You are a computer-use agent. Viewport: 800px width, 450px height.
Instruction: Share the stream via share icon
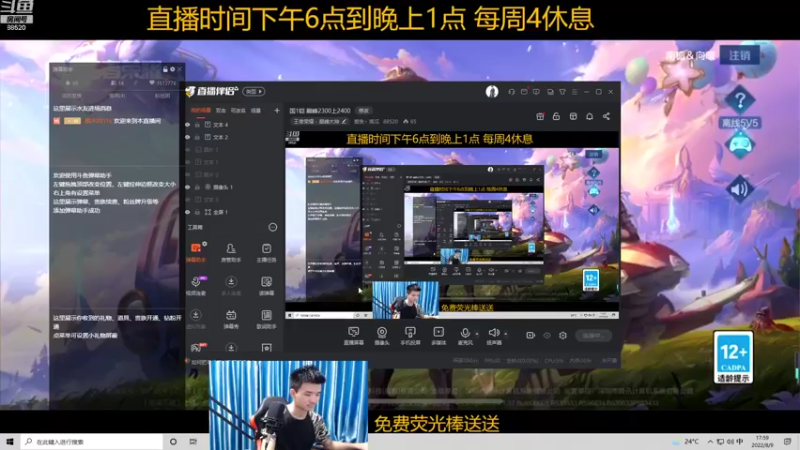[x=606, y=116]
